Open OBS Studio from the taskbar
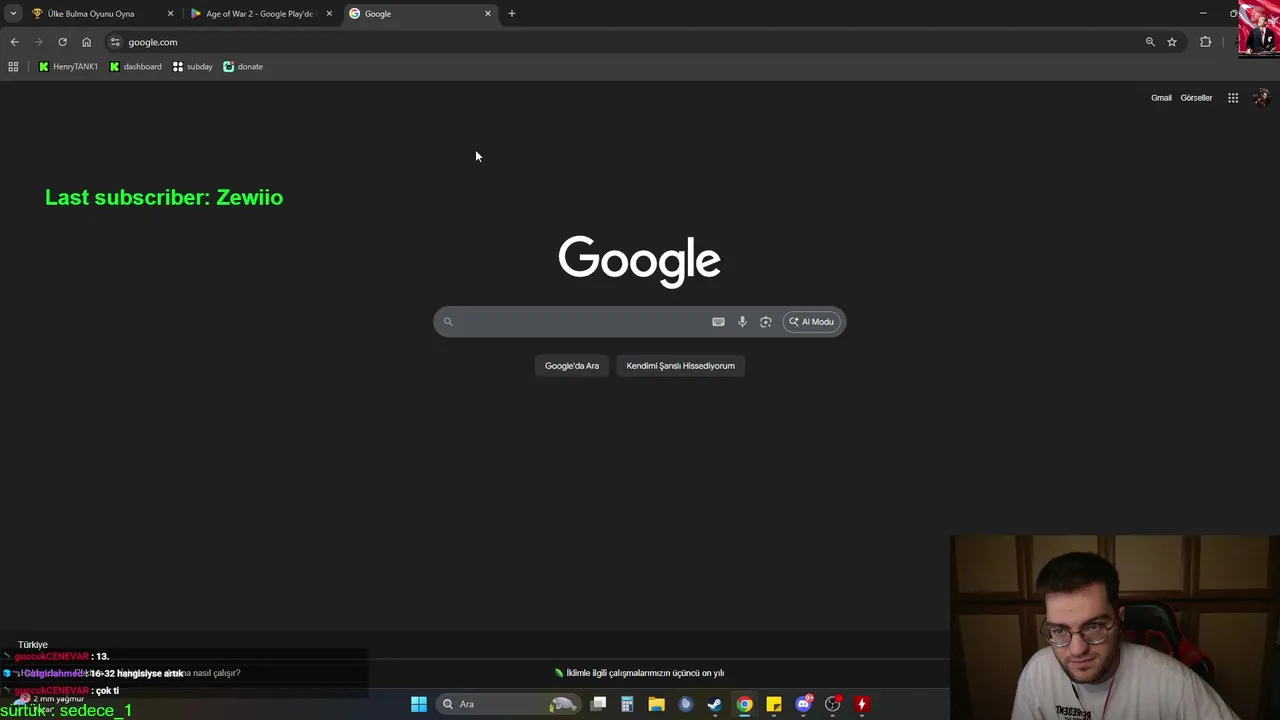The image size is (1280, 720). [x=832, y=704]
